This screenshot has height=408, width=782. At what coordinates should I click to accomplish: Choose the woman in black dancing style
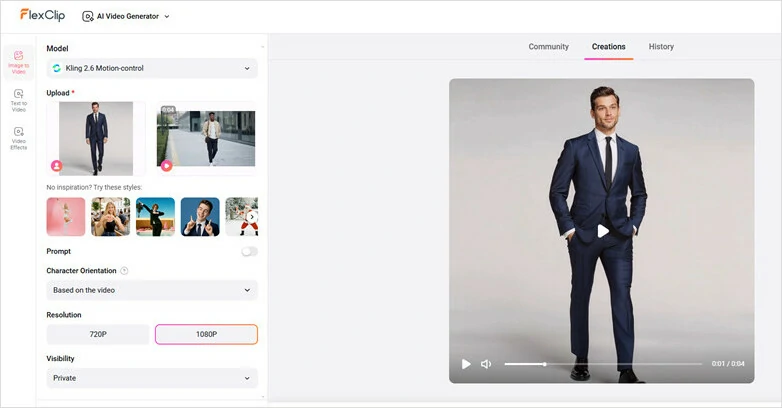click(156, 216)
